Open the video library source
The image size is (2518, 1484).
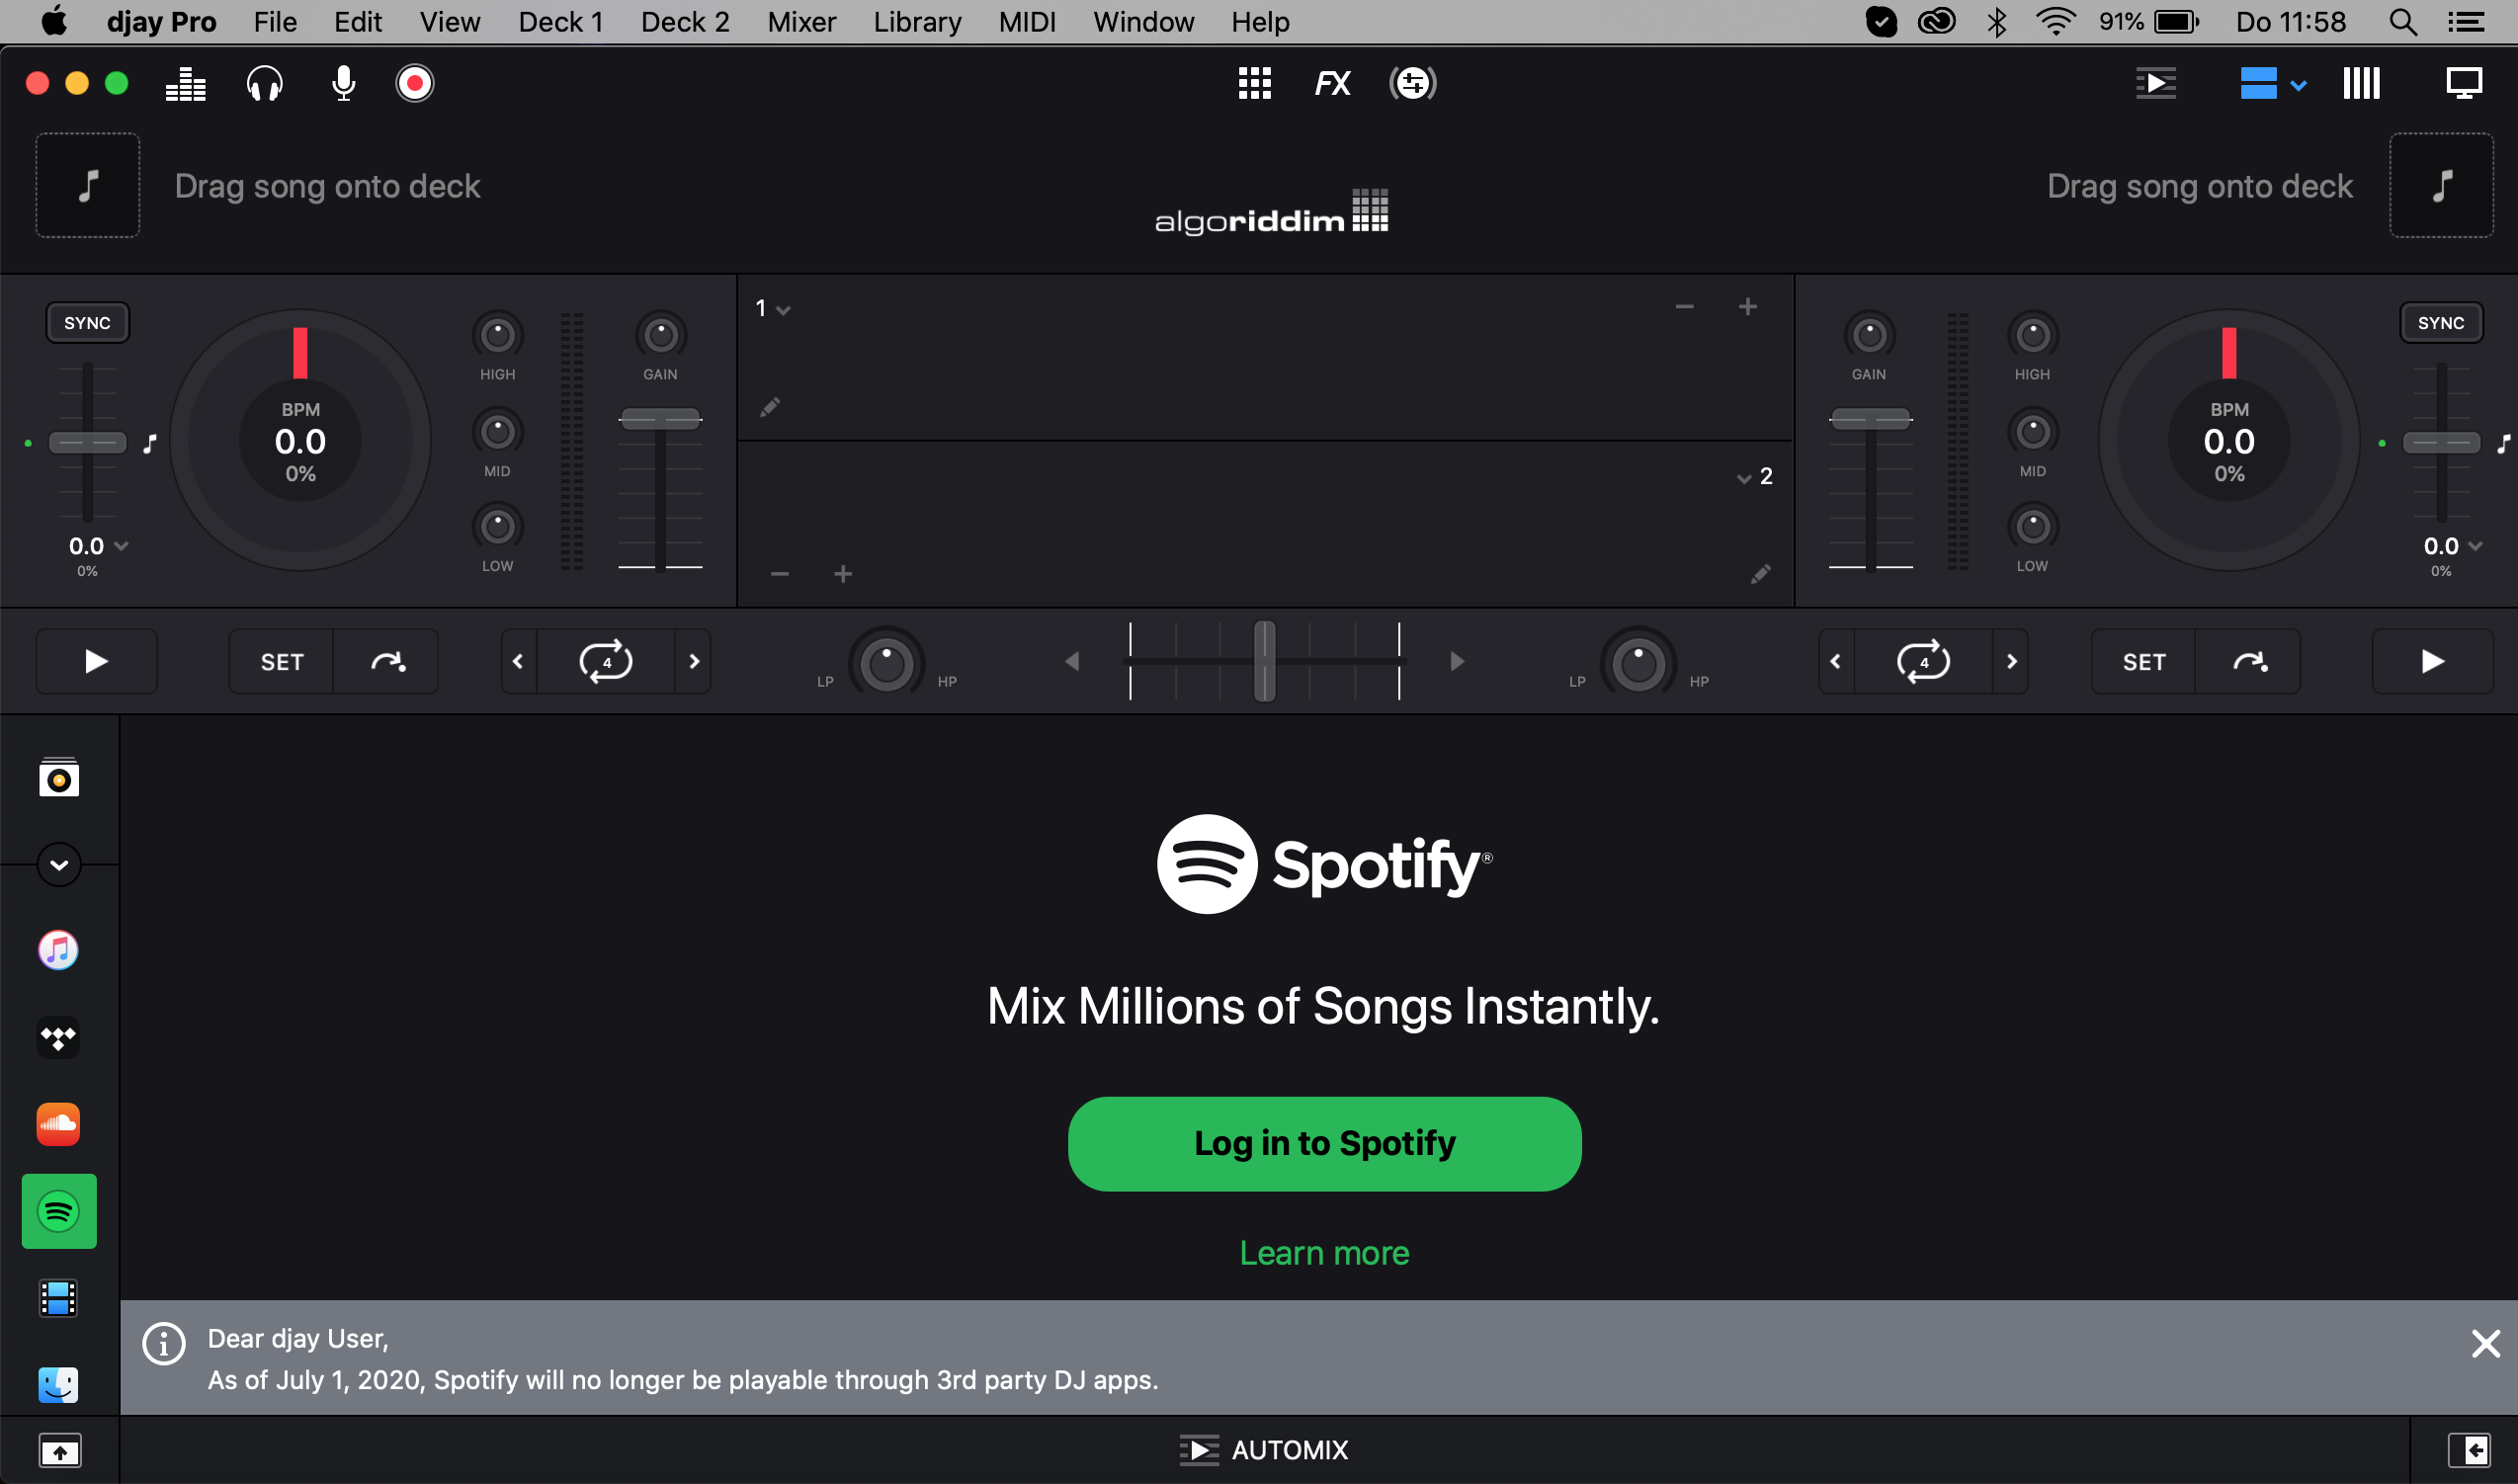[x=58, y=1298]
